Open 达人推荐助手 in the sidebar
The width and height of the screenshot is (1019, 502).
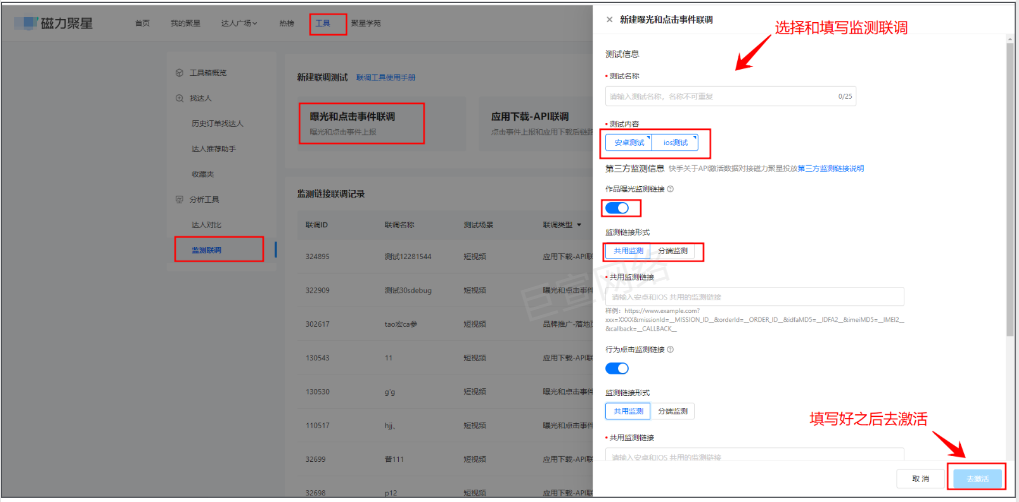[213, 149]
